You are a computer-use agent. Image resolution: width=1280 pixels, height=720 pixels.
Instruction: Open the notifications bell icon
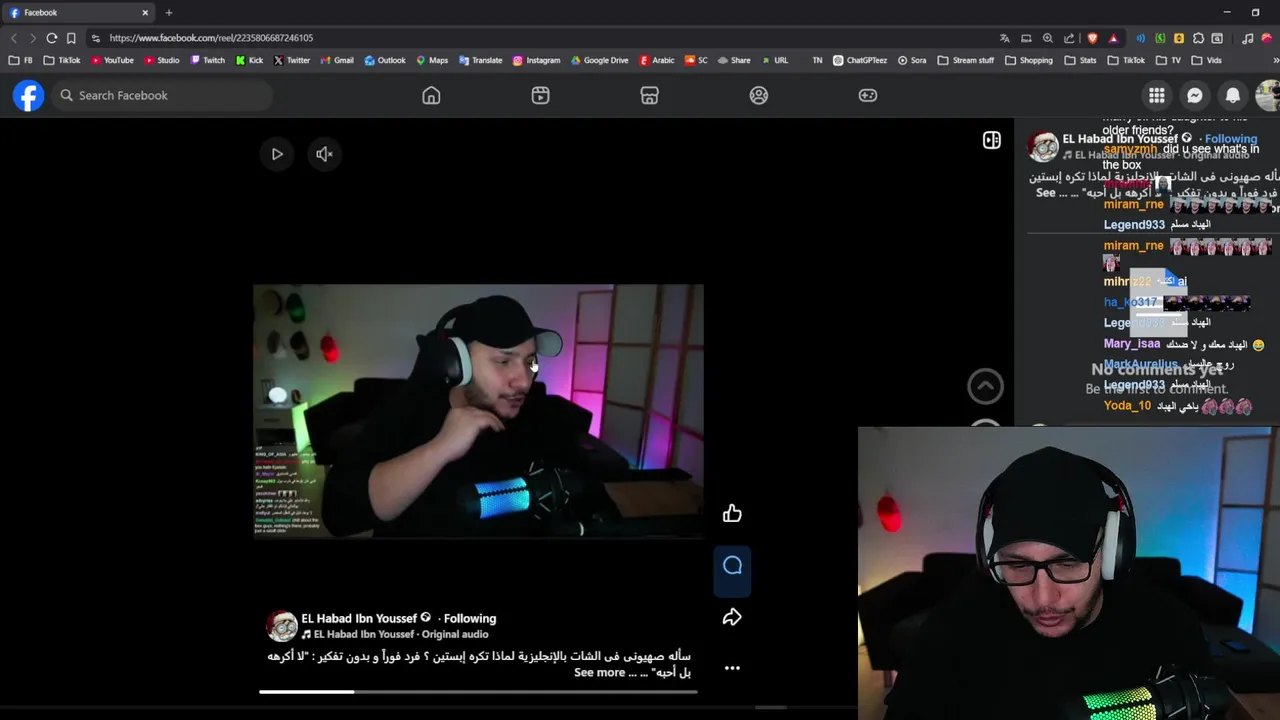point(1233,95)
